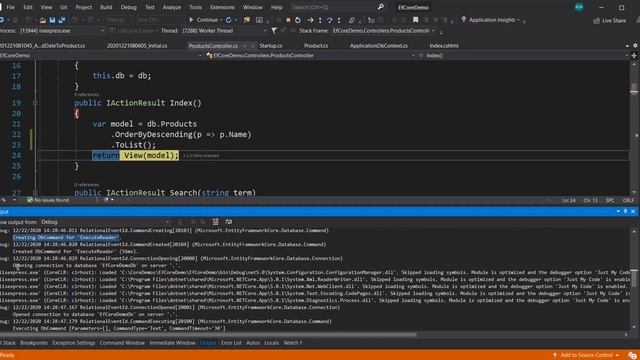Switch to the Index.cshtml tab
Screen dimensions: 640x360
coord(444,46)
